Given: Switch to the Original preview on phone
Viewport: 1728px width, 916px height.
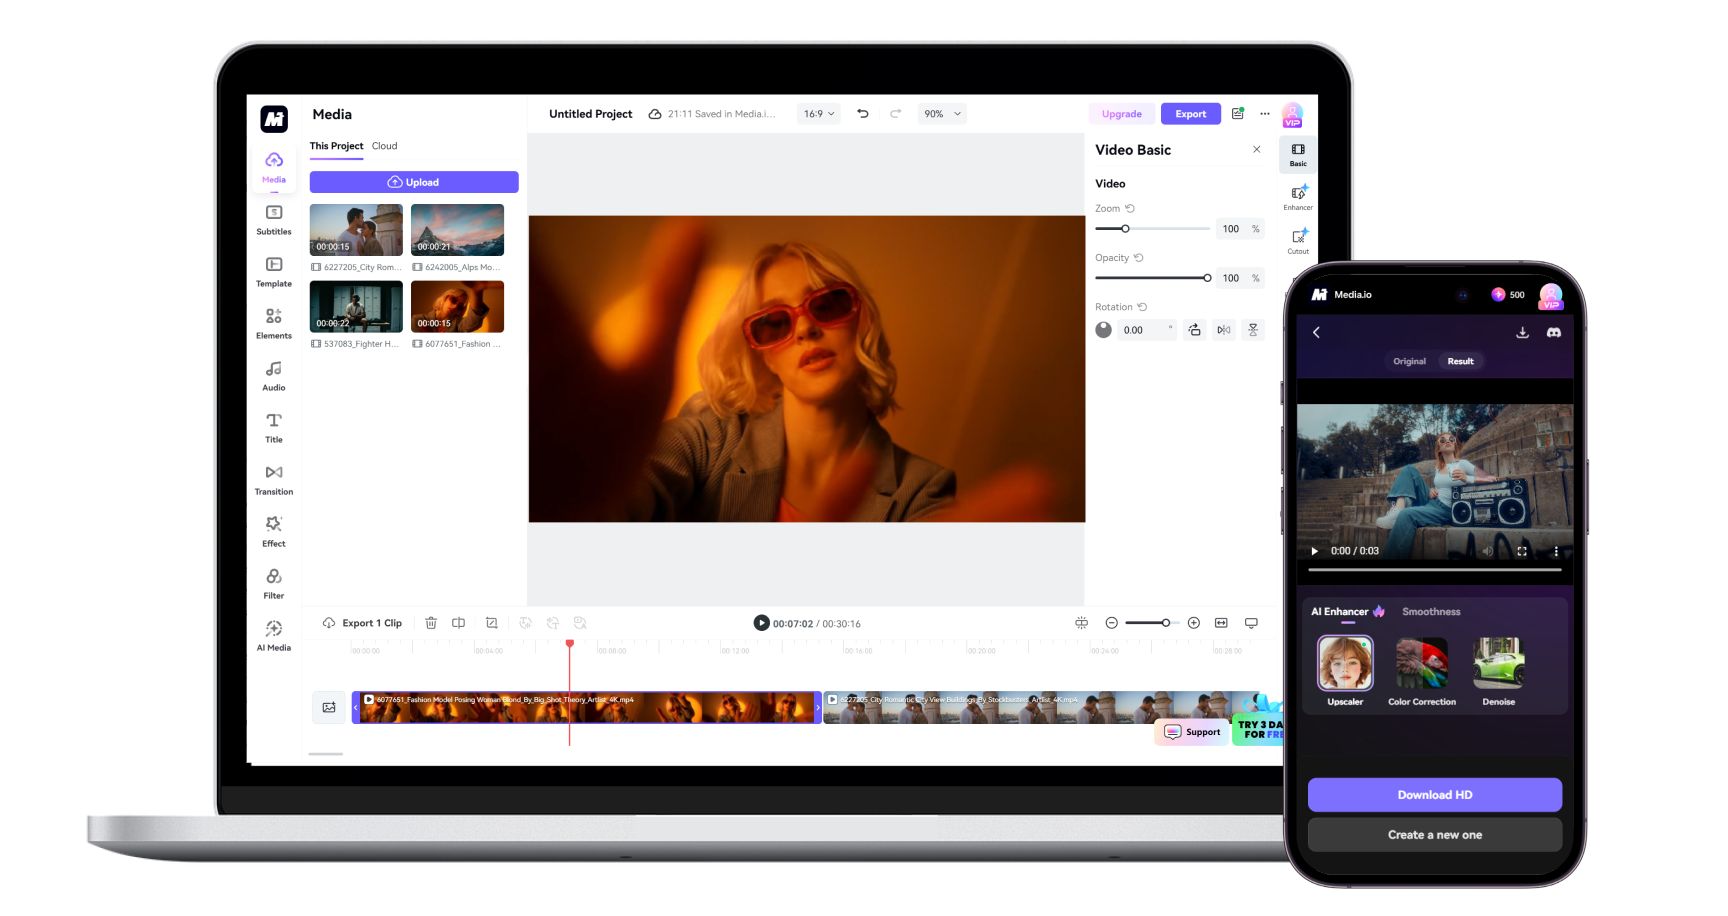Looking at the screenshot, I should click(1409, 361).
